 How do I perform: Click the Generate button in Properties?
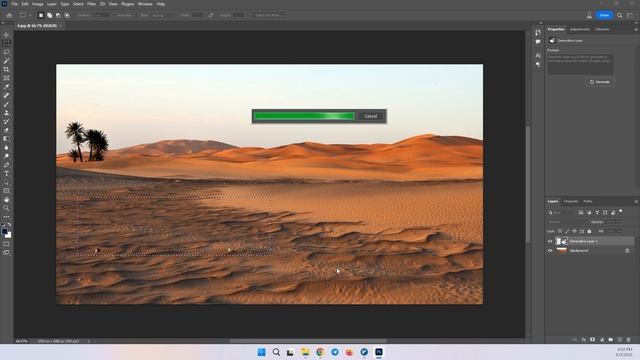point(600,82)
